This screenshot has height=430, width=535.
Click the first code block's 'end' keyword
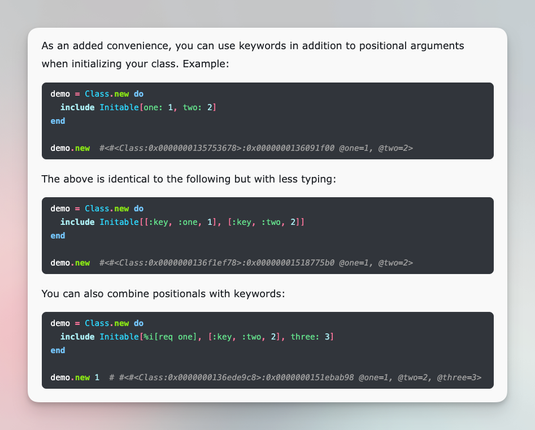click(58, 121)
